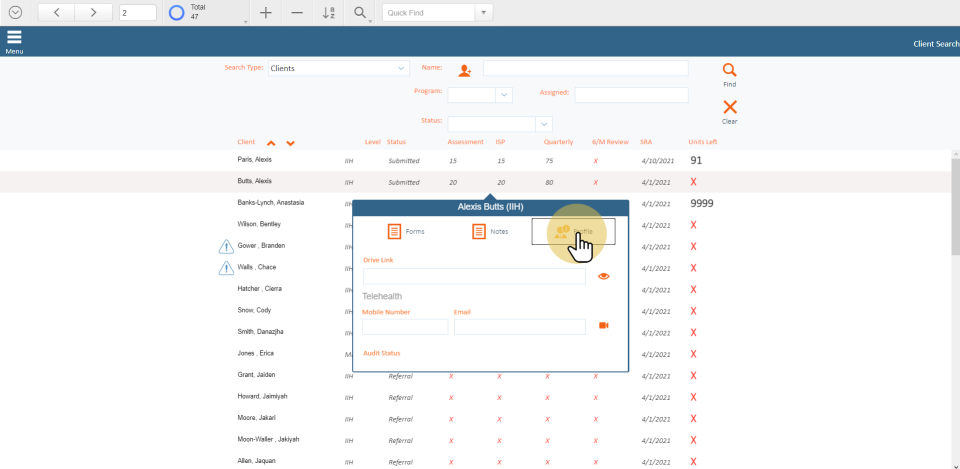Click the plus icon to add record
The width and height of the screenshot is (960, 469).
pos(265,13)
